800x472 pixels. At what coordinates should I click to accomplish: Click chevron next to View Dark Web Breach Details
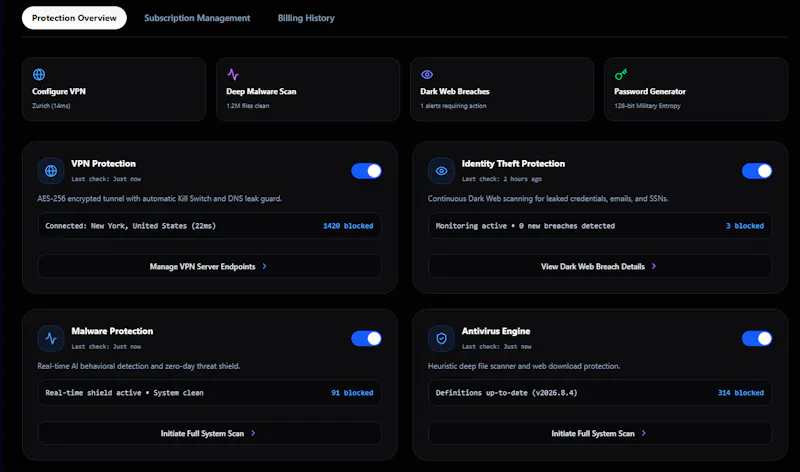pos(654,266)
